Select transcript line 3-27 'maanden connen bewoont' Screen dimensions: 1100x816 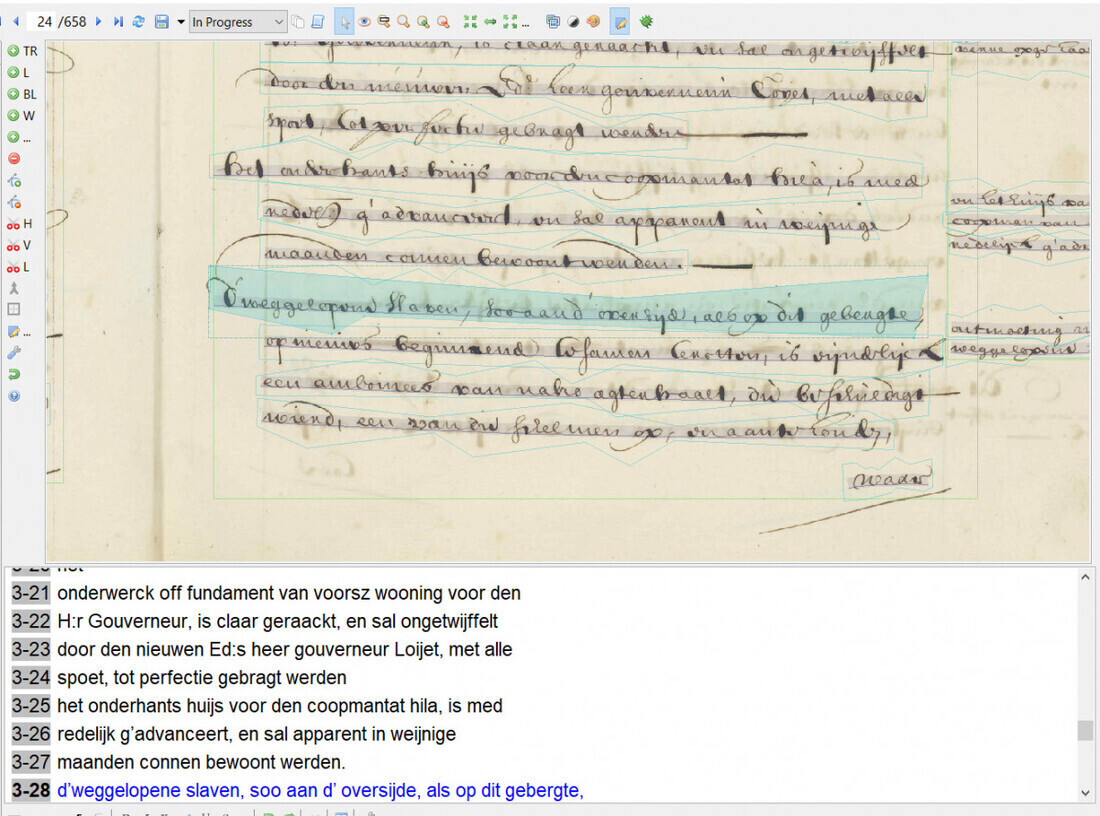(201, 761)
